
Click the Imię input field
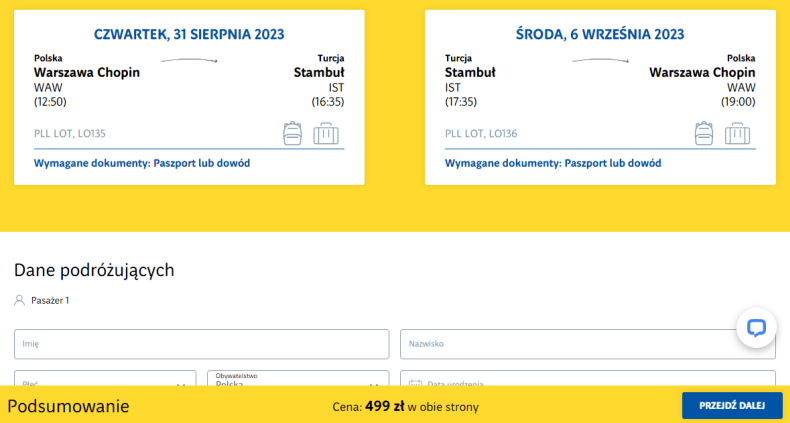tap(201, 344)
